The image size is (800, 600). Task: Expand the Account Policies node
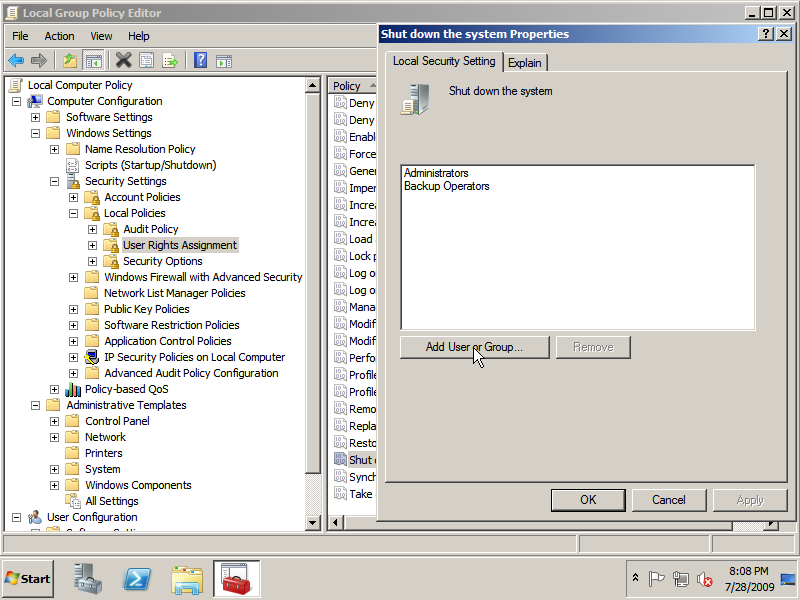point(73,197)
